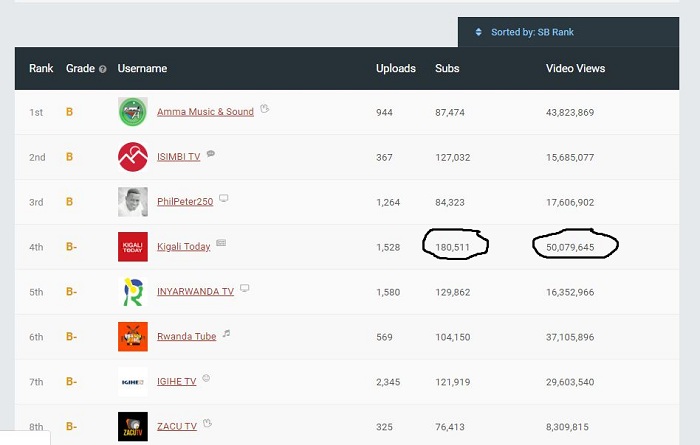700x445 pixels.
Task: Click the ZACU TV black logo thumbnail
Action: pyautogui.click(x=133, y=427)
